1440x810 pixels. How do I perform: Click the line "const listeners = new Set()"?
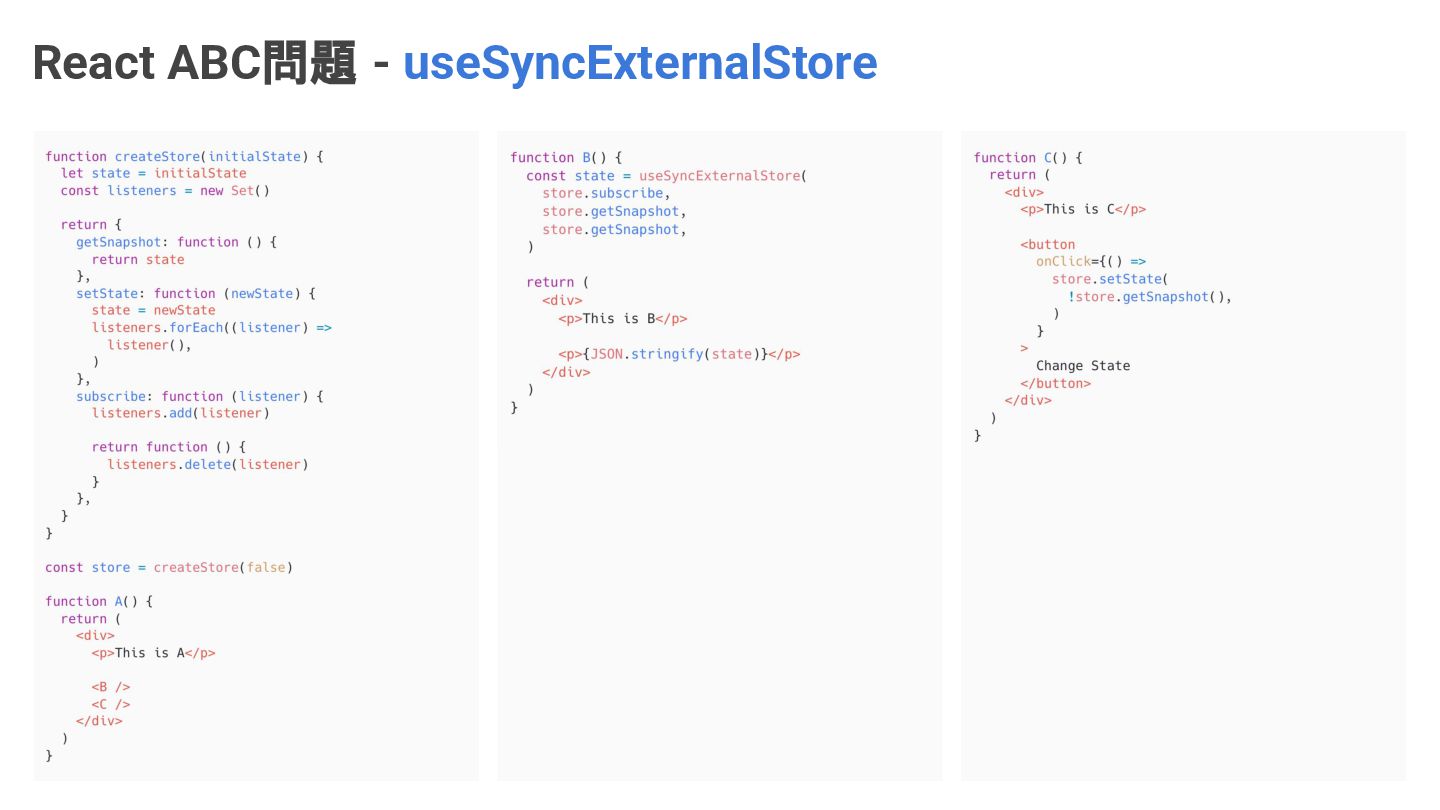pos(165,190)
